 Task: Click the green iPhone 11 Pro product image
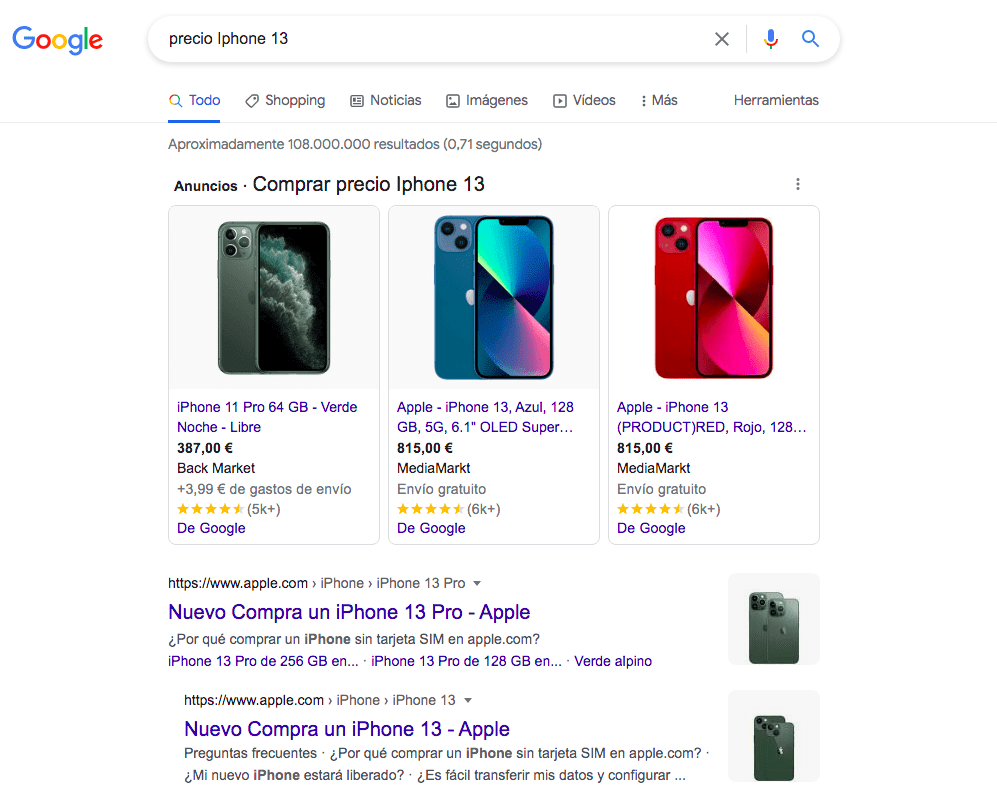coord(274,298)
